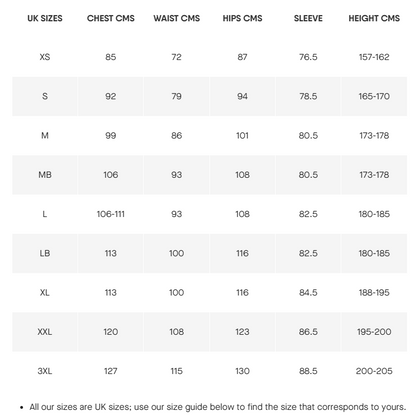Click height value 188-195 for XL
The height and width of the screenshot is (420, 416).
374,292
